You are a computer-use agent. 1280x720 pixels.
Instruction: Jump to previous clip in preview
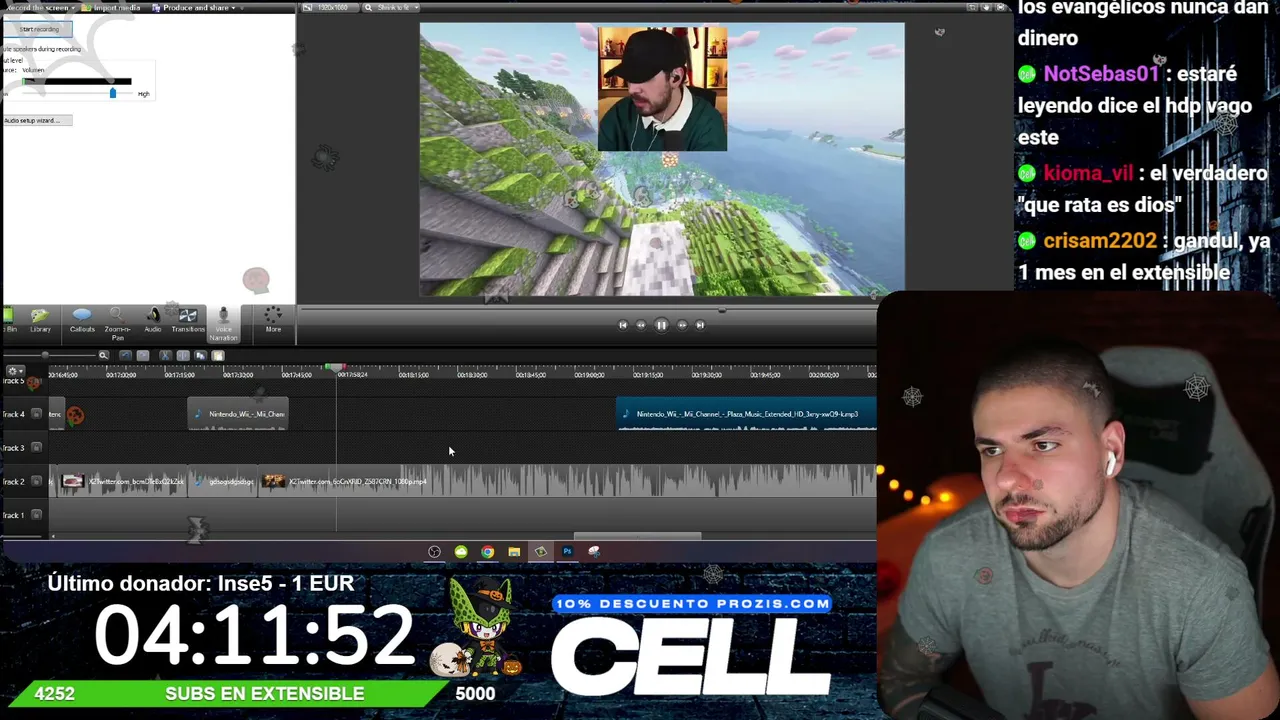[x=622, y=325]
